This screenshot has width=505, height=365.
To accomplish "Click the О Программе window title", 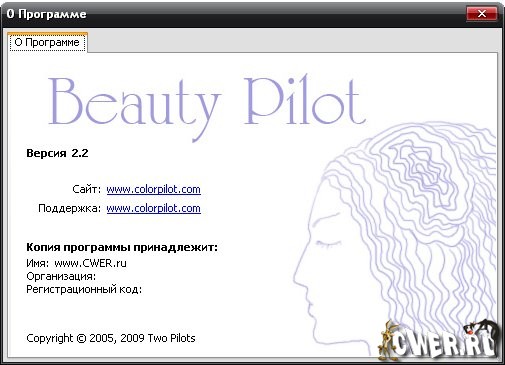I will coord(46,14).
